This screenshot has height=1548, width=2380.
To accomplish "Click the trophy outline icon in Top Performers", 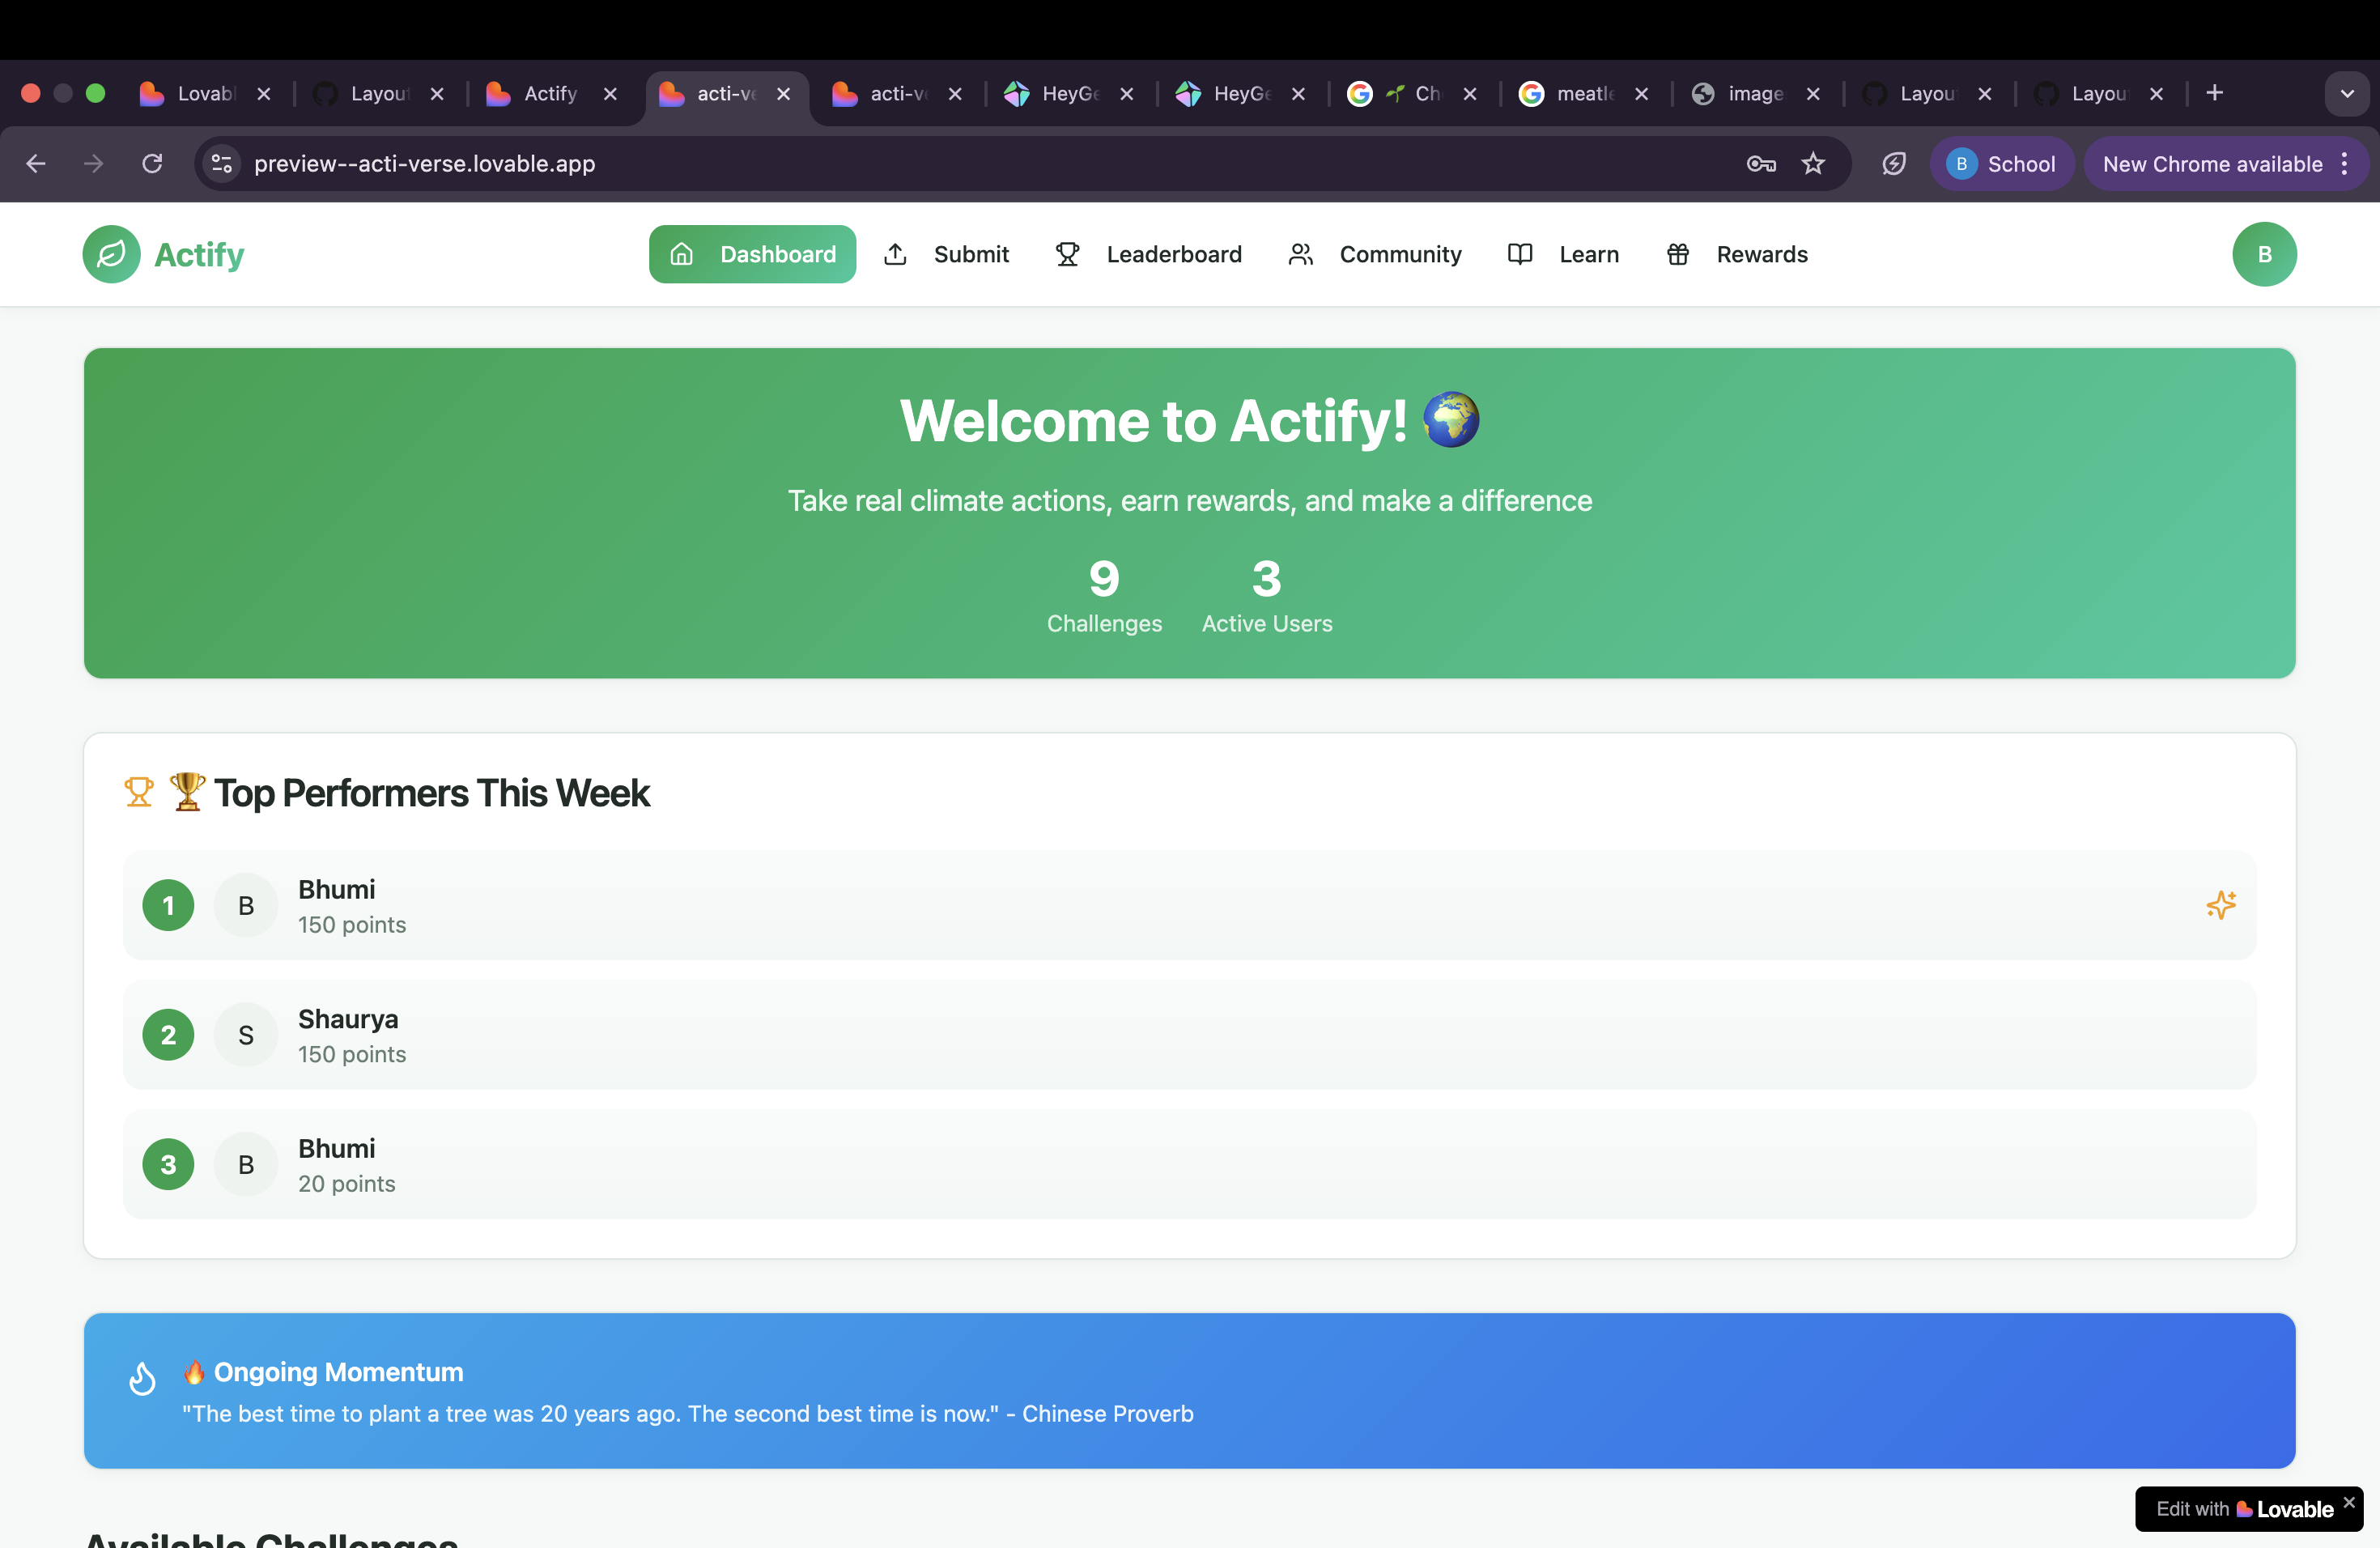I will 139,792.
